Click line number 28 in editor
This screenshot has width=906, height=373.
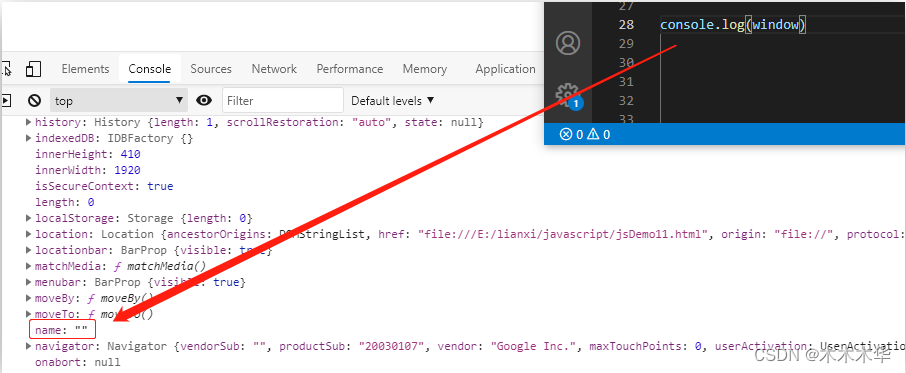[x=626, y=25]
